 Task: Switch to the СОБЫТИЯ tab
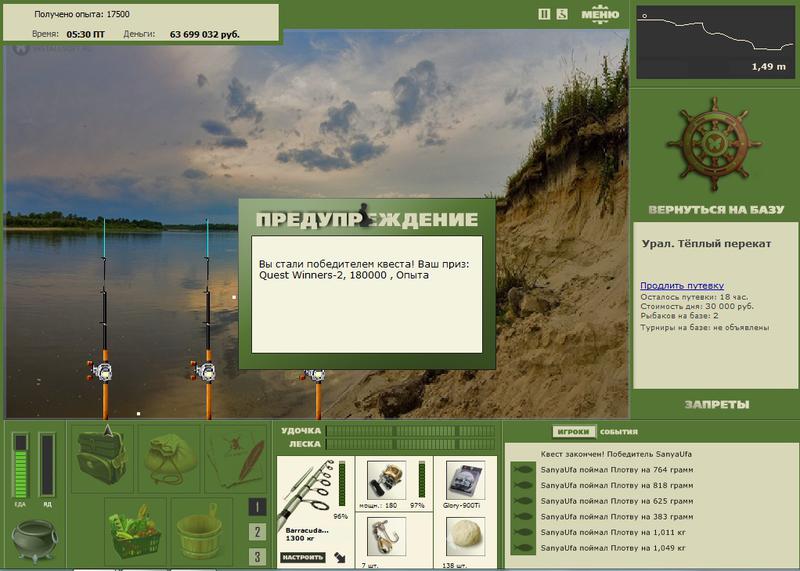pyautogui.click(x=619, y=432)
